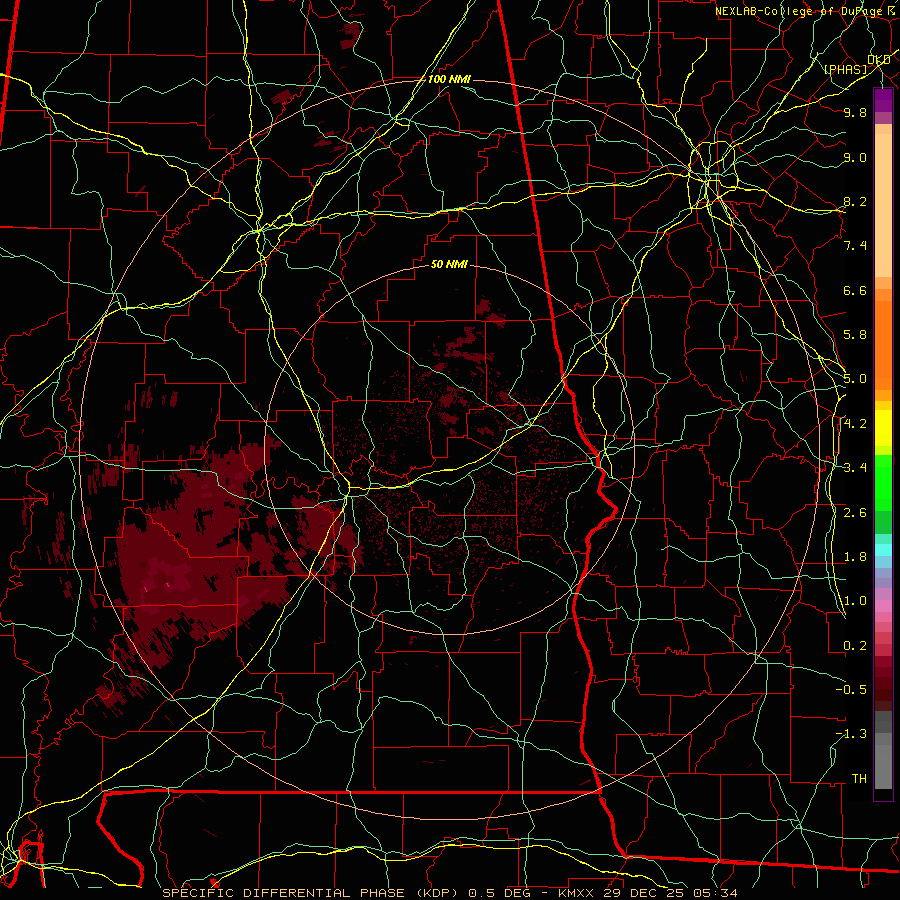Screen dimensions: 900x900
Task: Click the [PHAS] label above color bar
Action: (x=845, y=69)
